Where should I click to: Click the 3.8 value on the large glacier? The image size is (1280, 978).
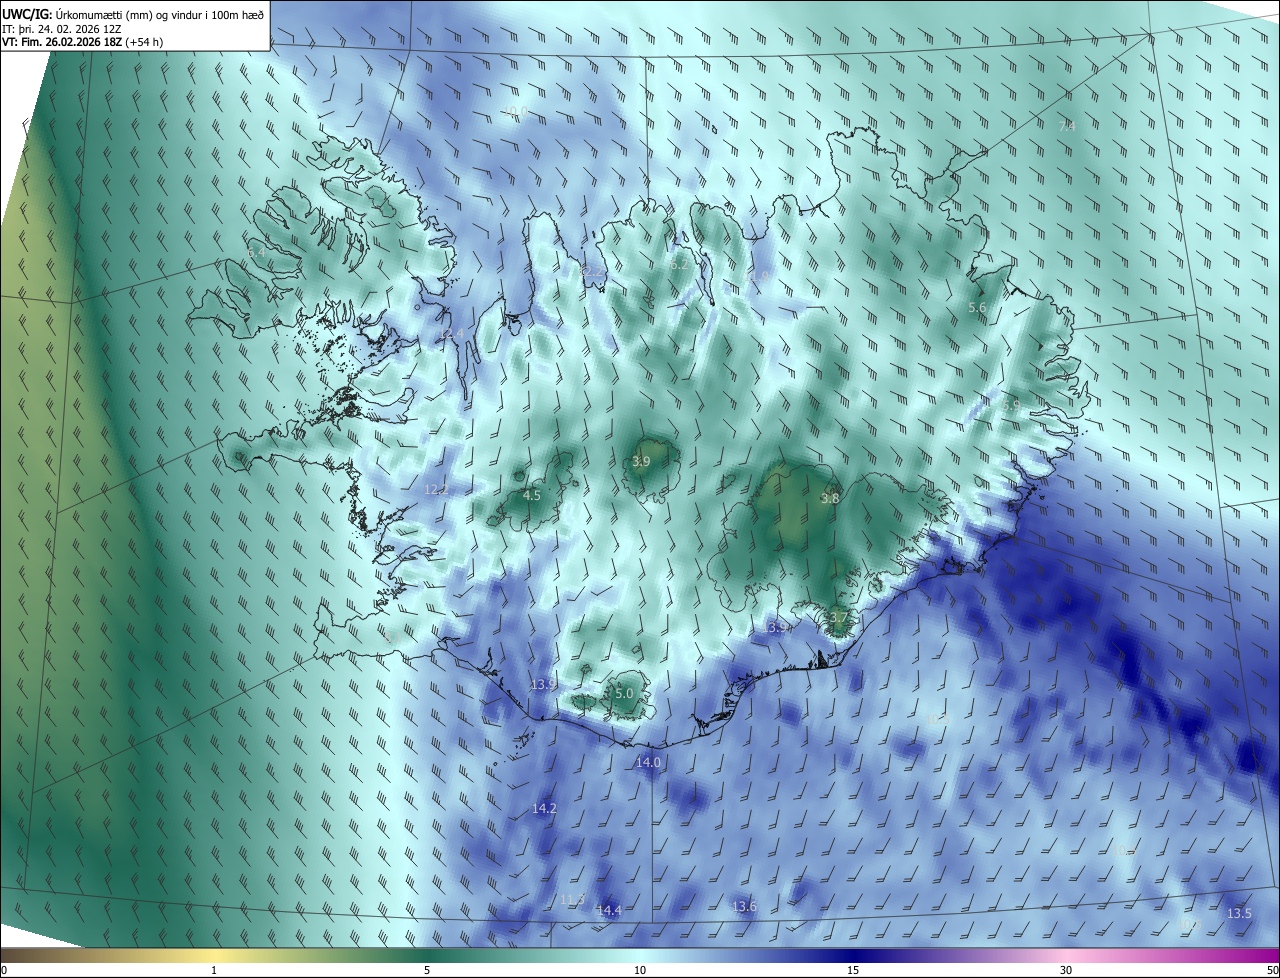[830, 498]
